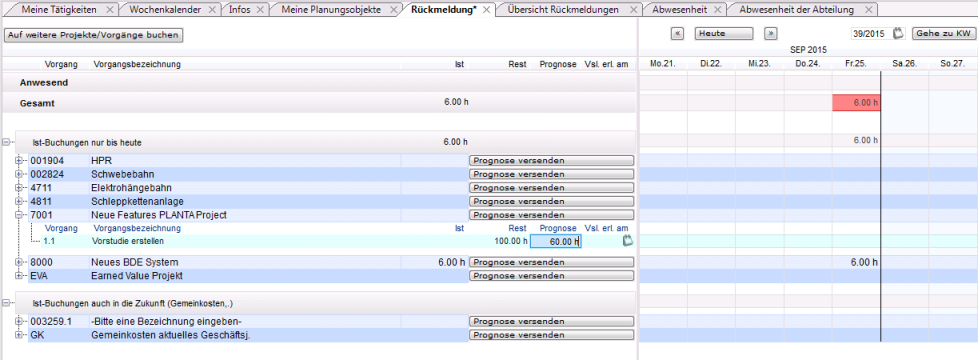Select the Anwesend row
978x360 pixels.
pos(318,82)
